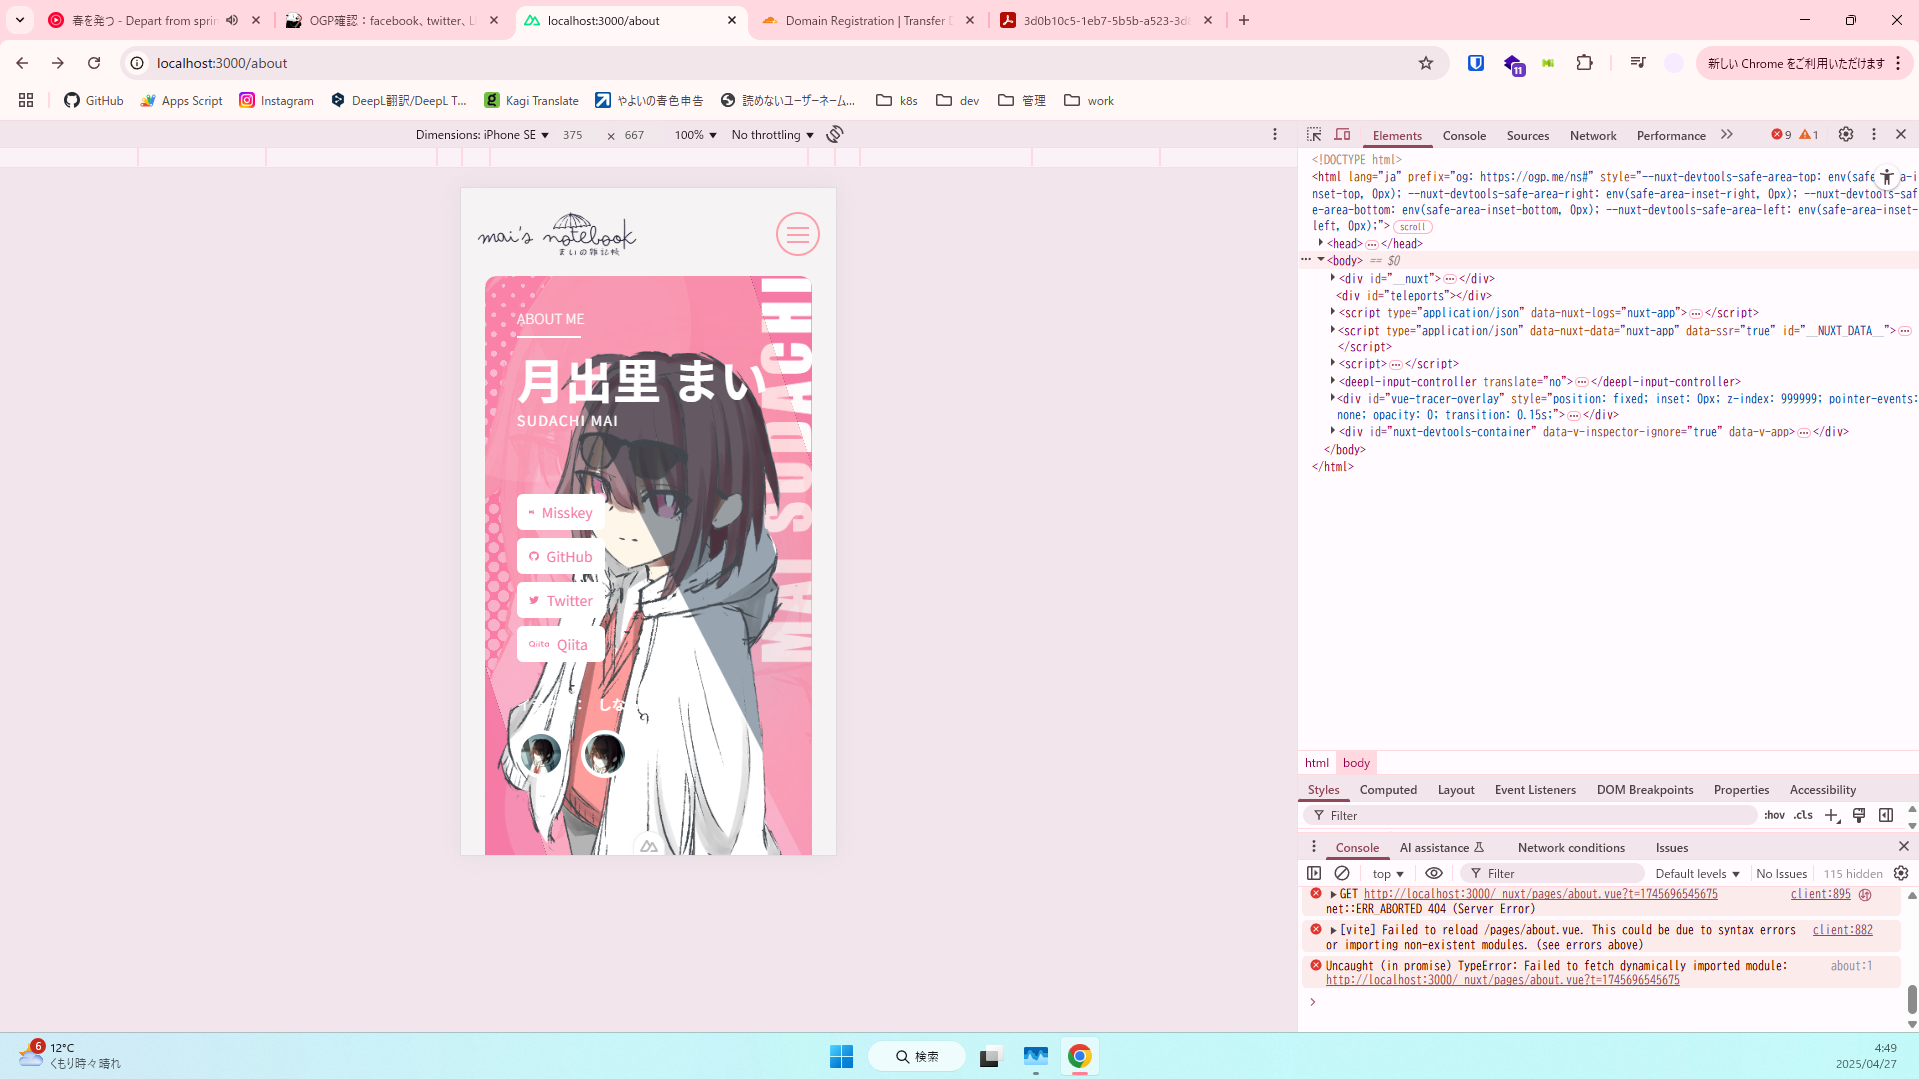The image size is (1919, 1079).
Task: Open the No throttling dropdown
Action: (x=772, y=135)
